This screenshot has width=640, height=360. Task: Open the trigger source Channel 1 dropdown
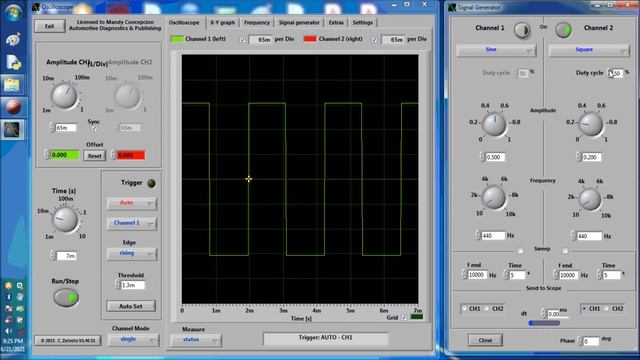tap(131, 223)
